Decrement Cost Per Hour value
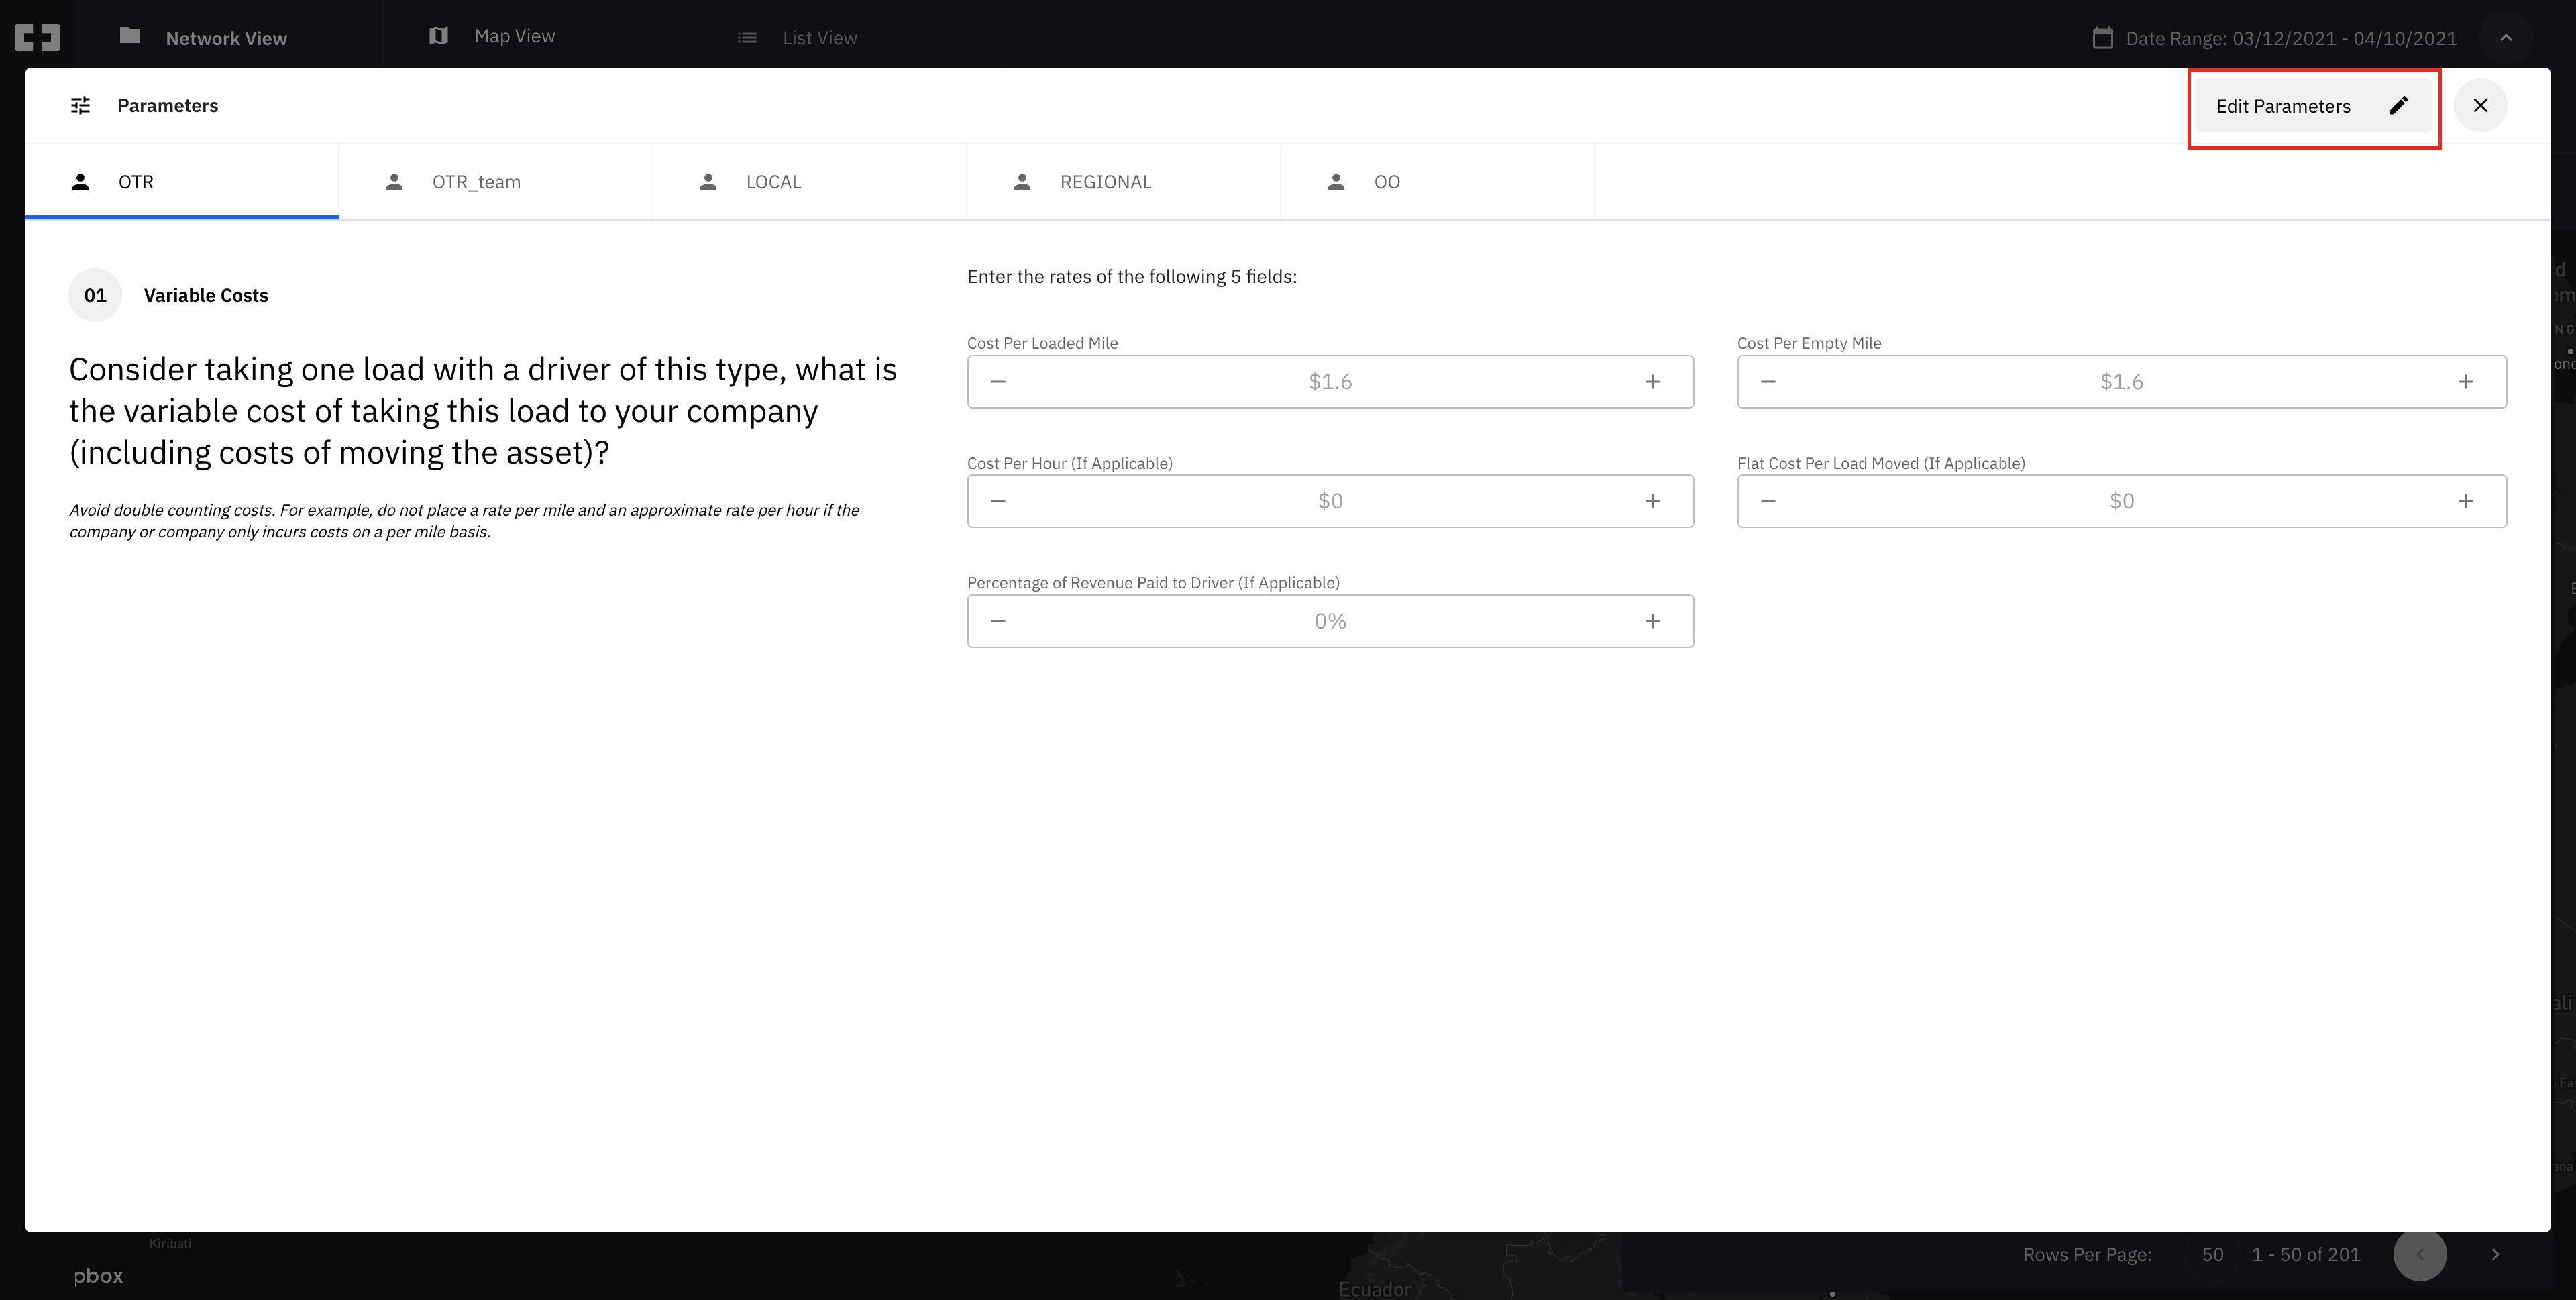 (998, 501)
